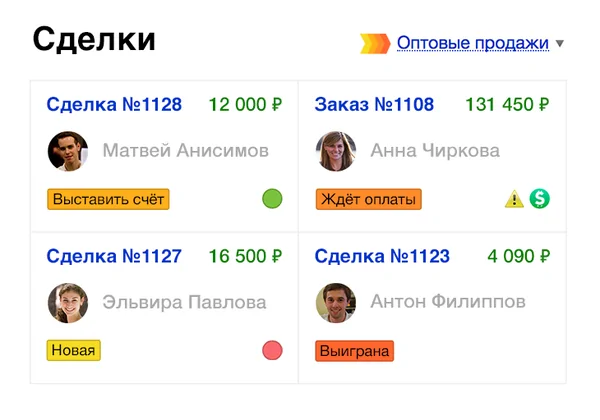This screenshot has width=600, height=420.
Task: Open deal Сделка №1128
Action: point(114,104)
